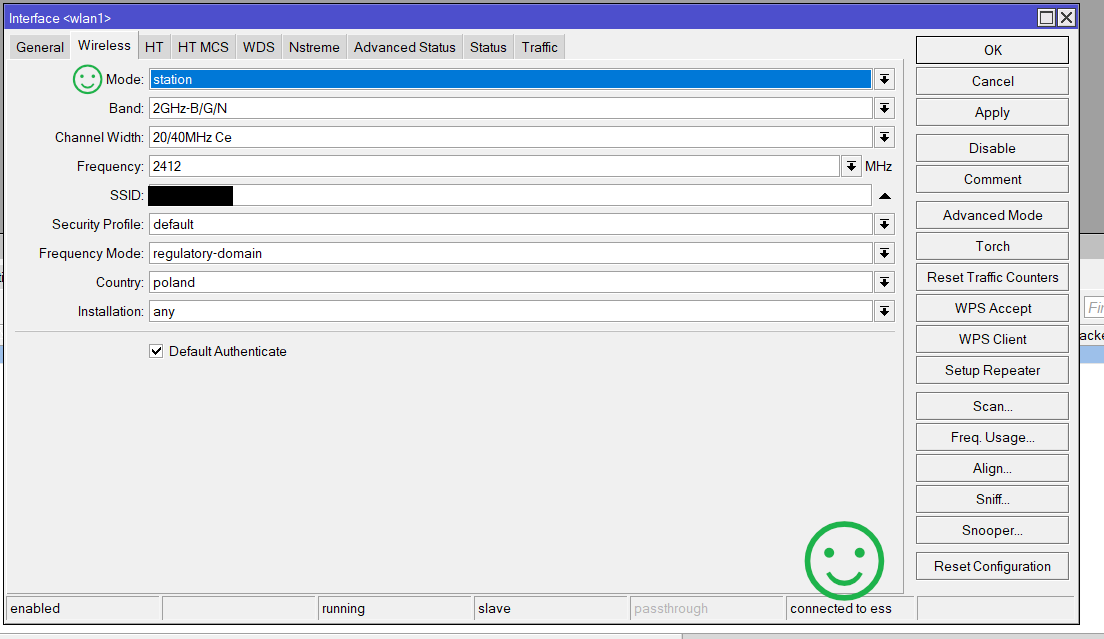Click the MHz unit label
This screenshot has height=639, width=1104.
[878, 166]
